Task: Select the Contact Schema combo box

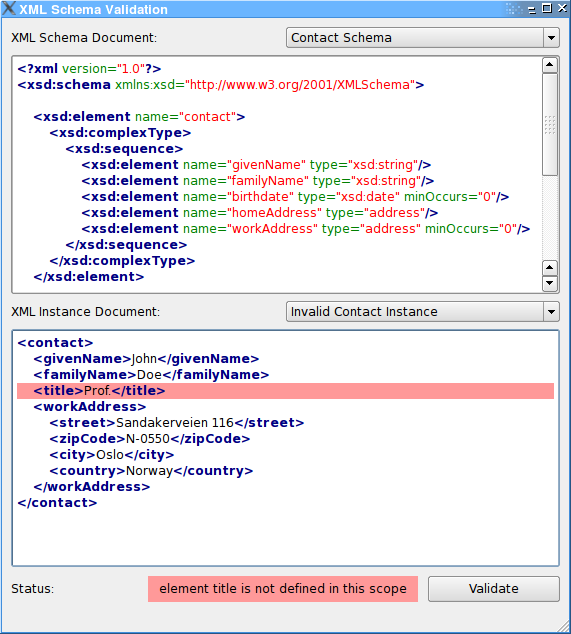Action: point(423,38)
